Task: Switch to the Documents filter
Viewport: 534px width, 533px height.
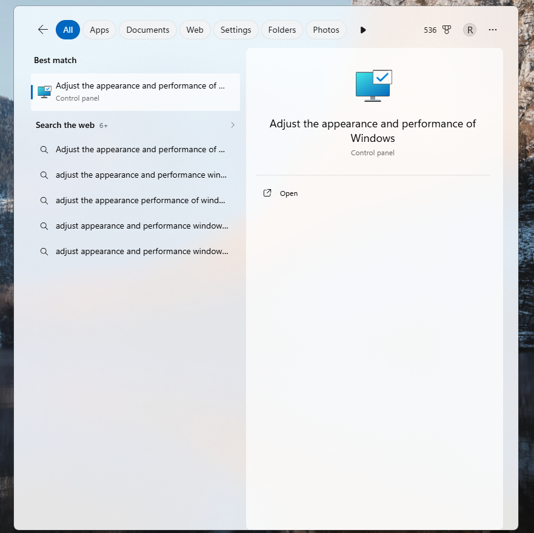Action: point(147,30)
